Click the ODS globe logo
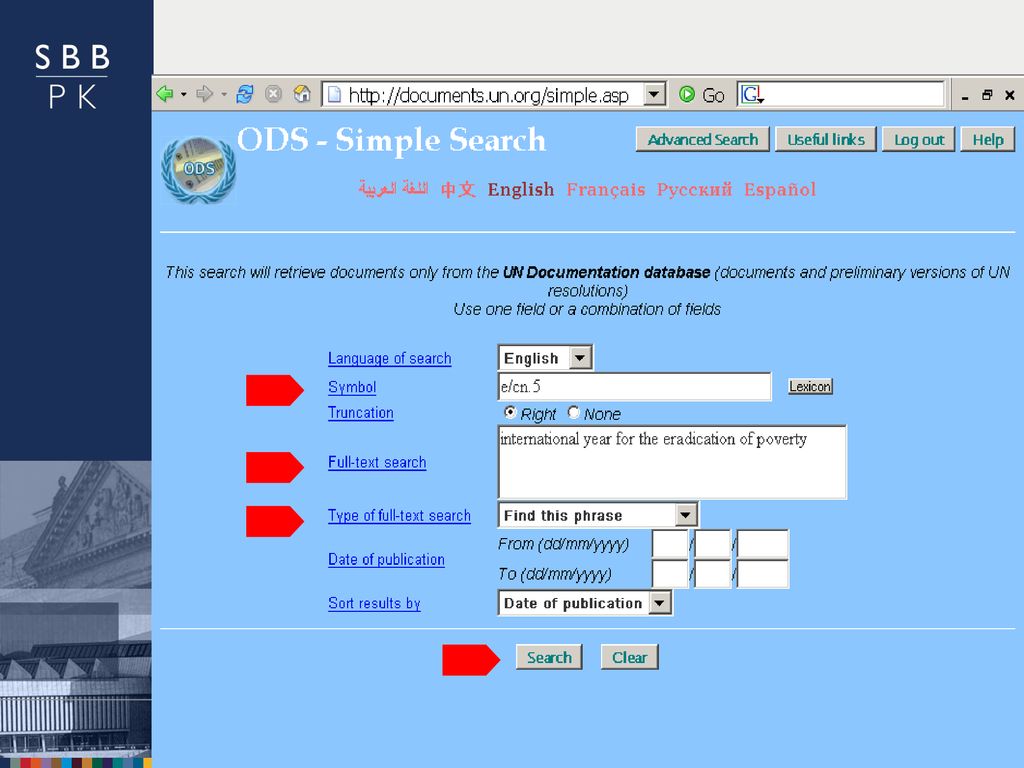 [199, 169]
